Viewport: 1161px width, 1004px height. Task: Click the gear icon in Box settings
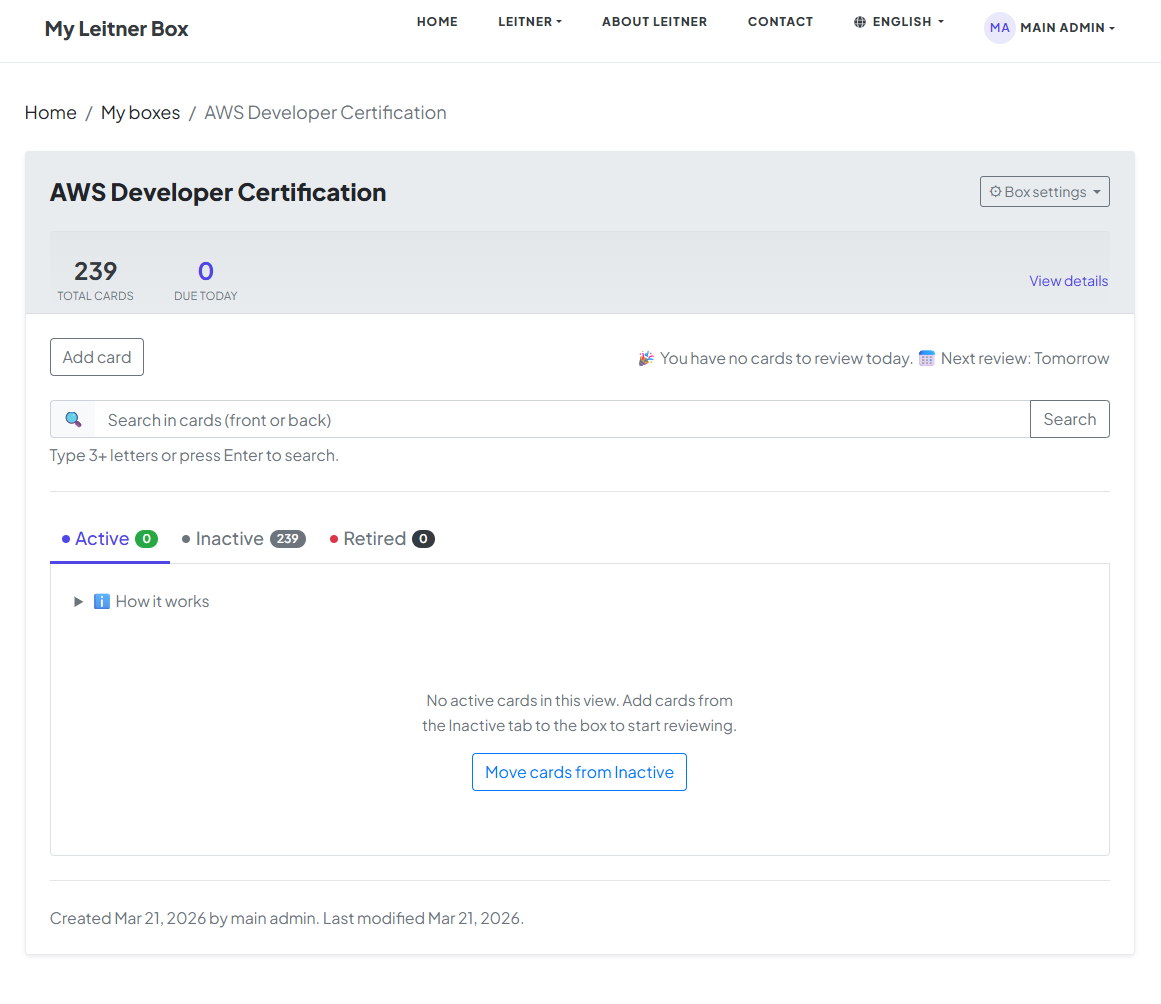pyautogui.click(x=995, y=192)
